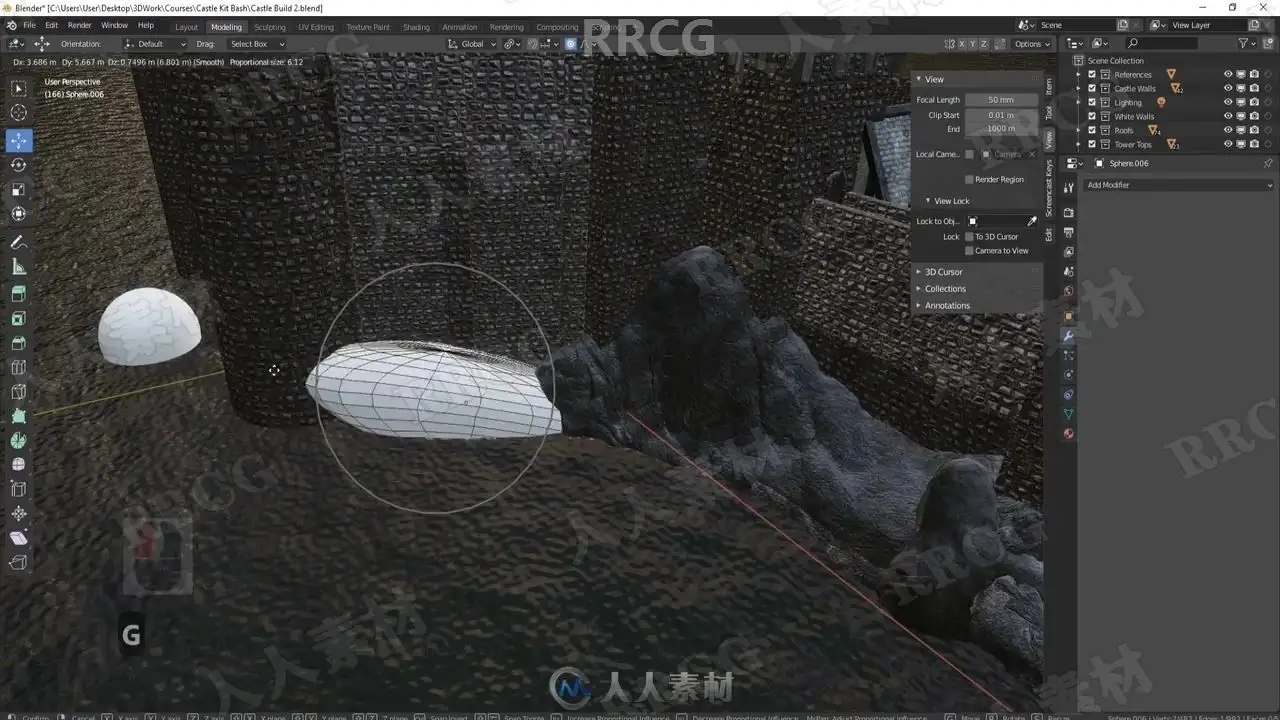
Task: Pick the Extrude Region tool
Action: (19, 294)
